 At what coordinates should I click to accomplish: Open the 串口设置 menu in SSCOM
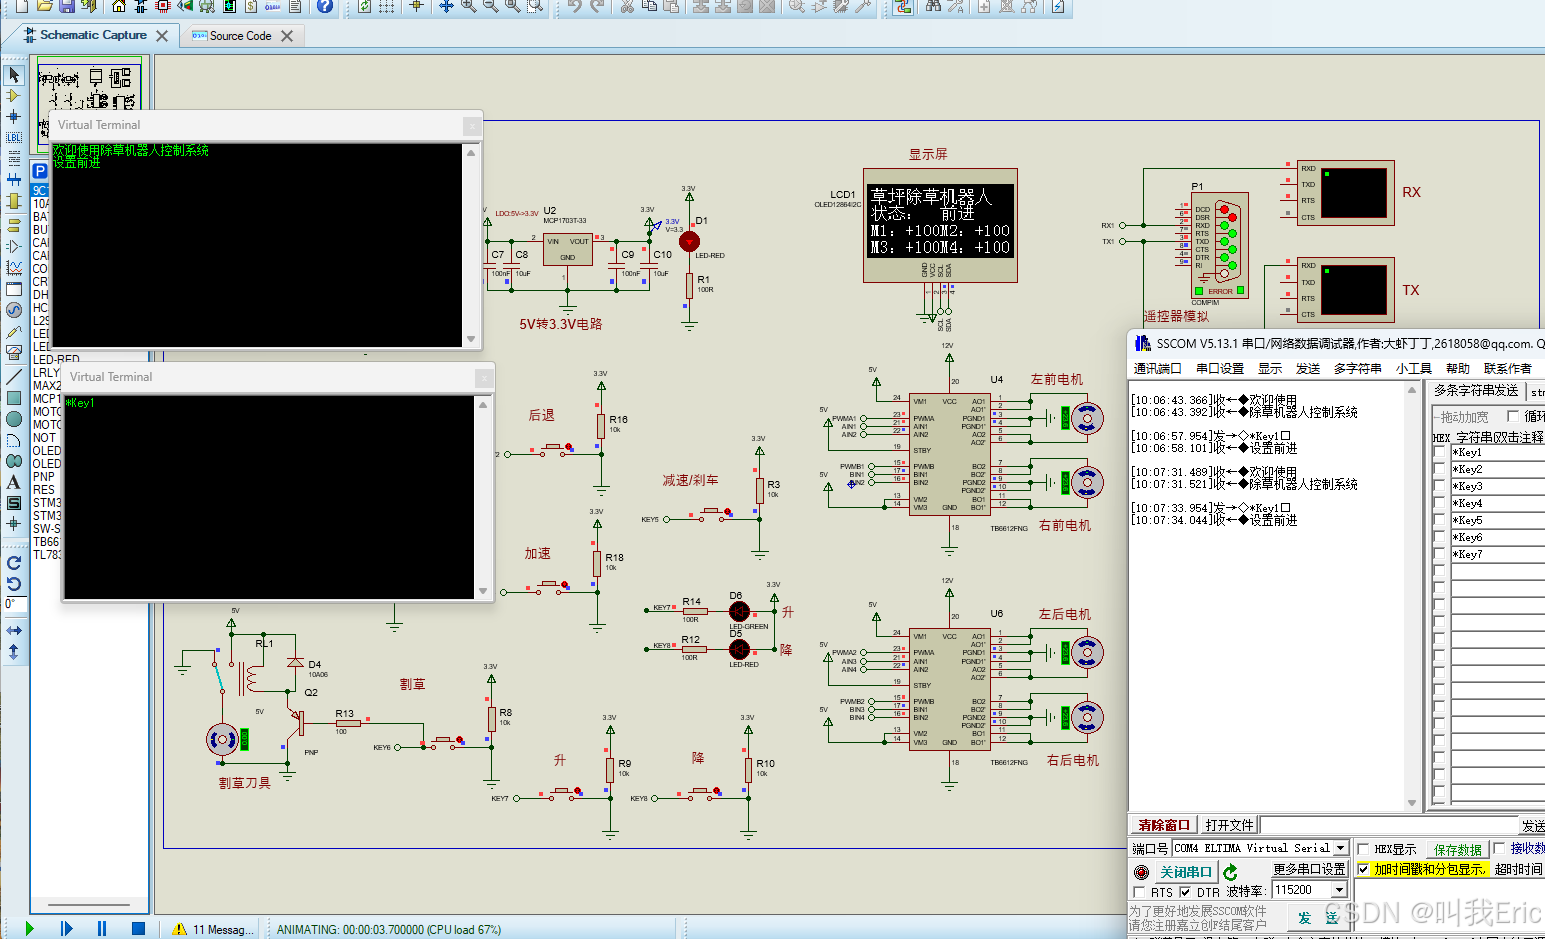(1220, 369)
